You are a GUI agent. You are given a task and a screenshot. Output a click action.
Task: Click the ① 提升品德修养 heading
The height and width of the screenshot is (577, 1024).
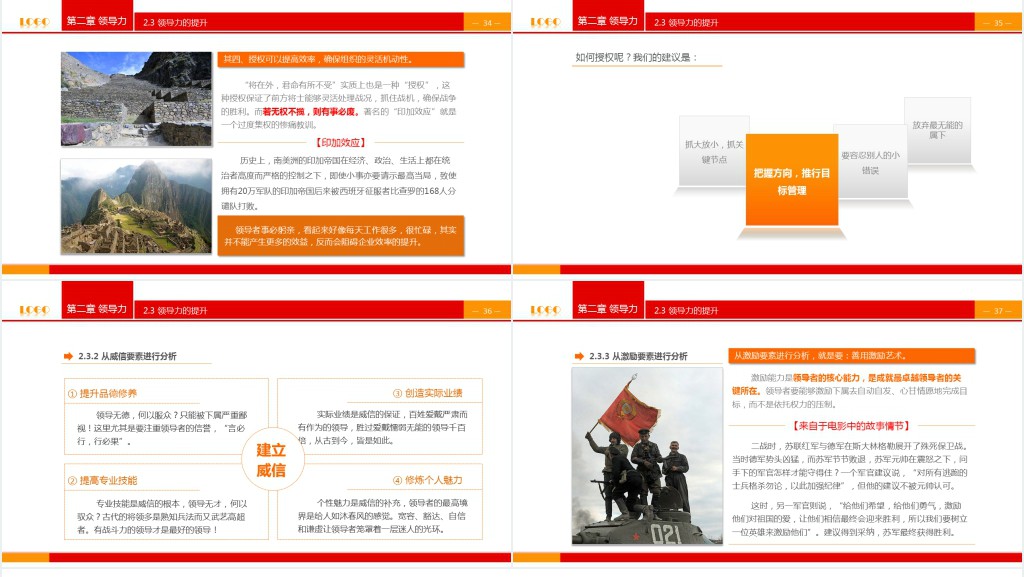(x=103, y=393)
